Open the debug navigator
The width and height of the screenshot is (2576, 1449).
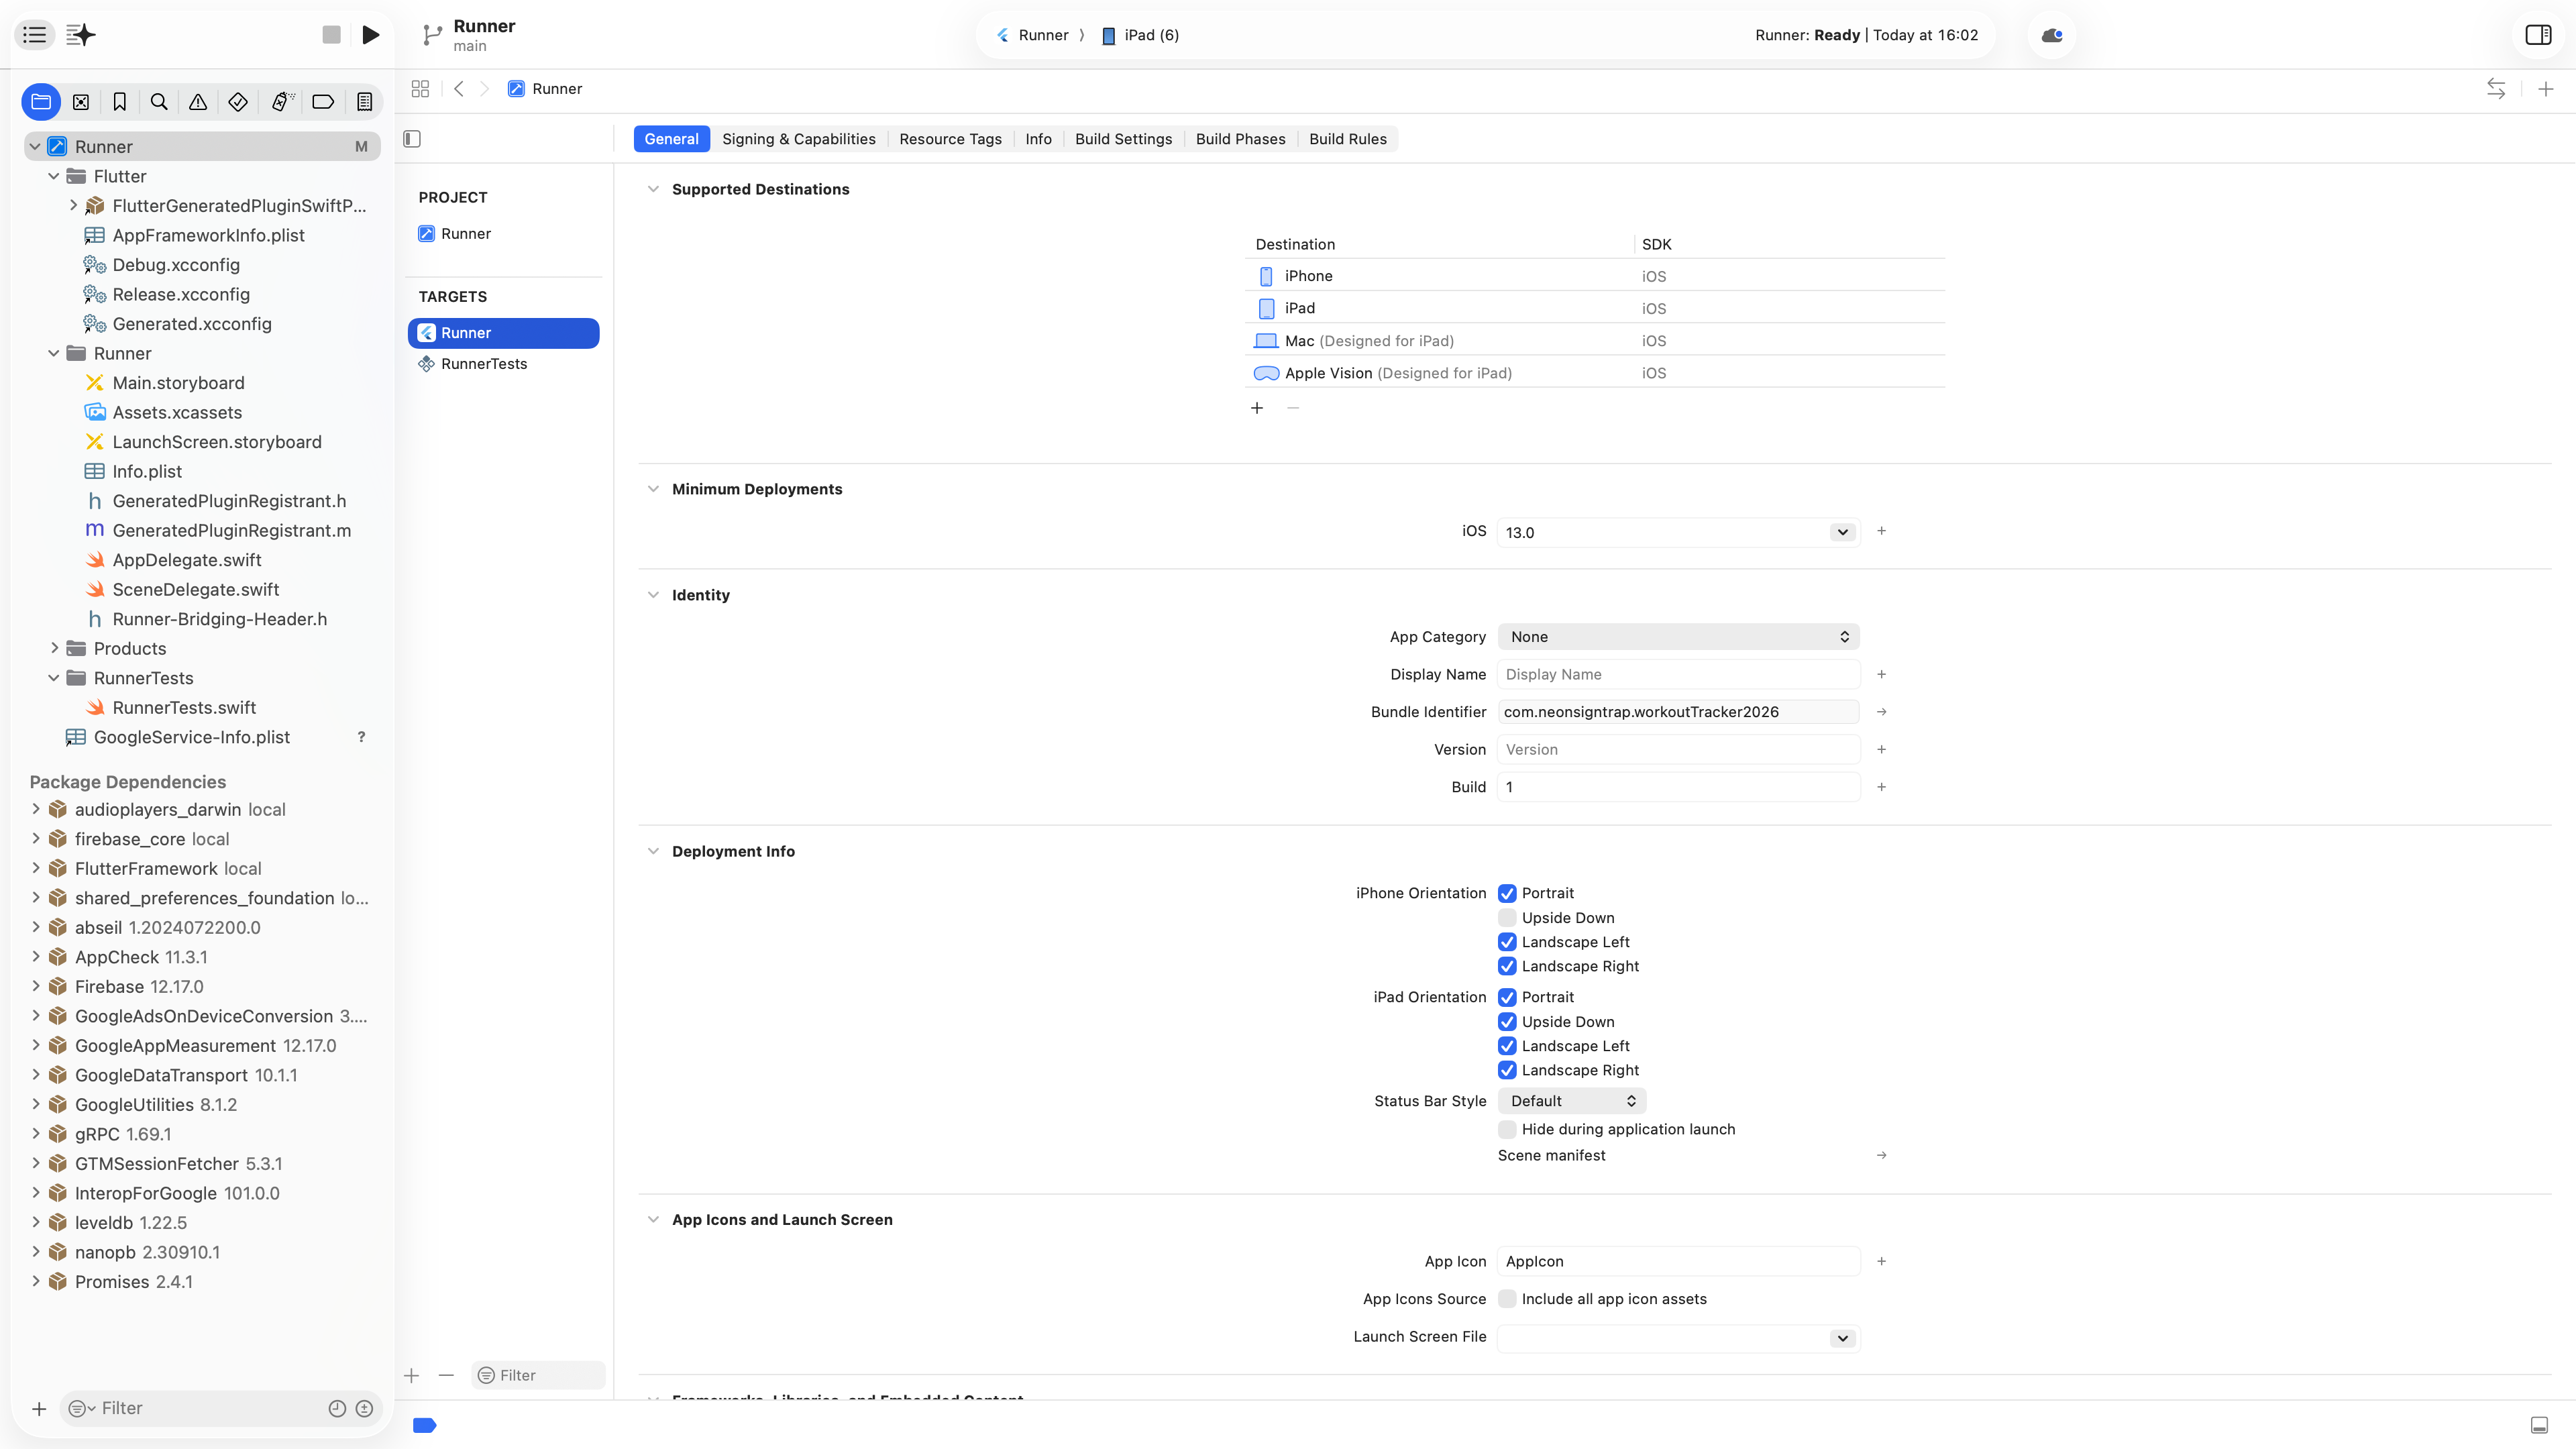coord(282,102)
